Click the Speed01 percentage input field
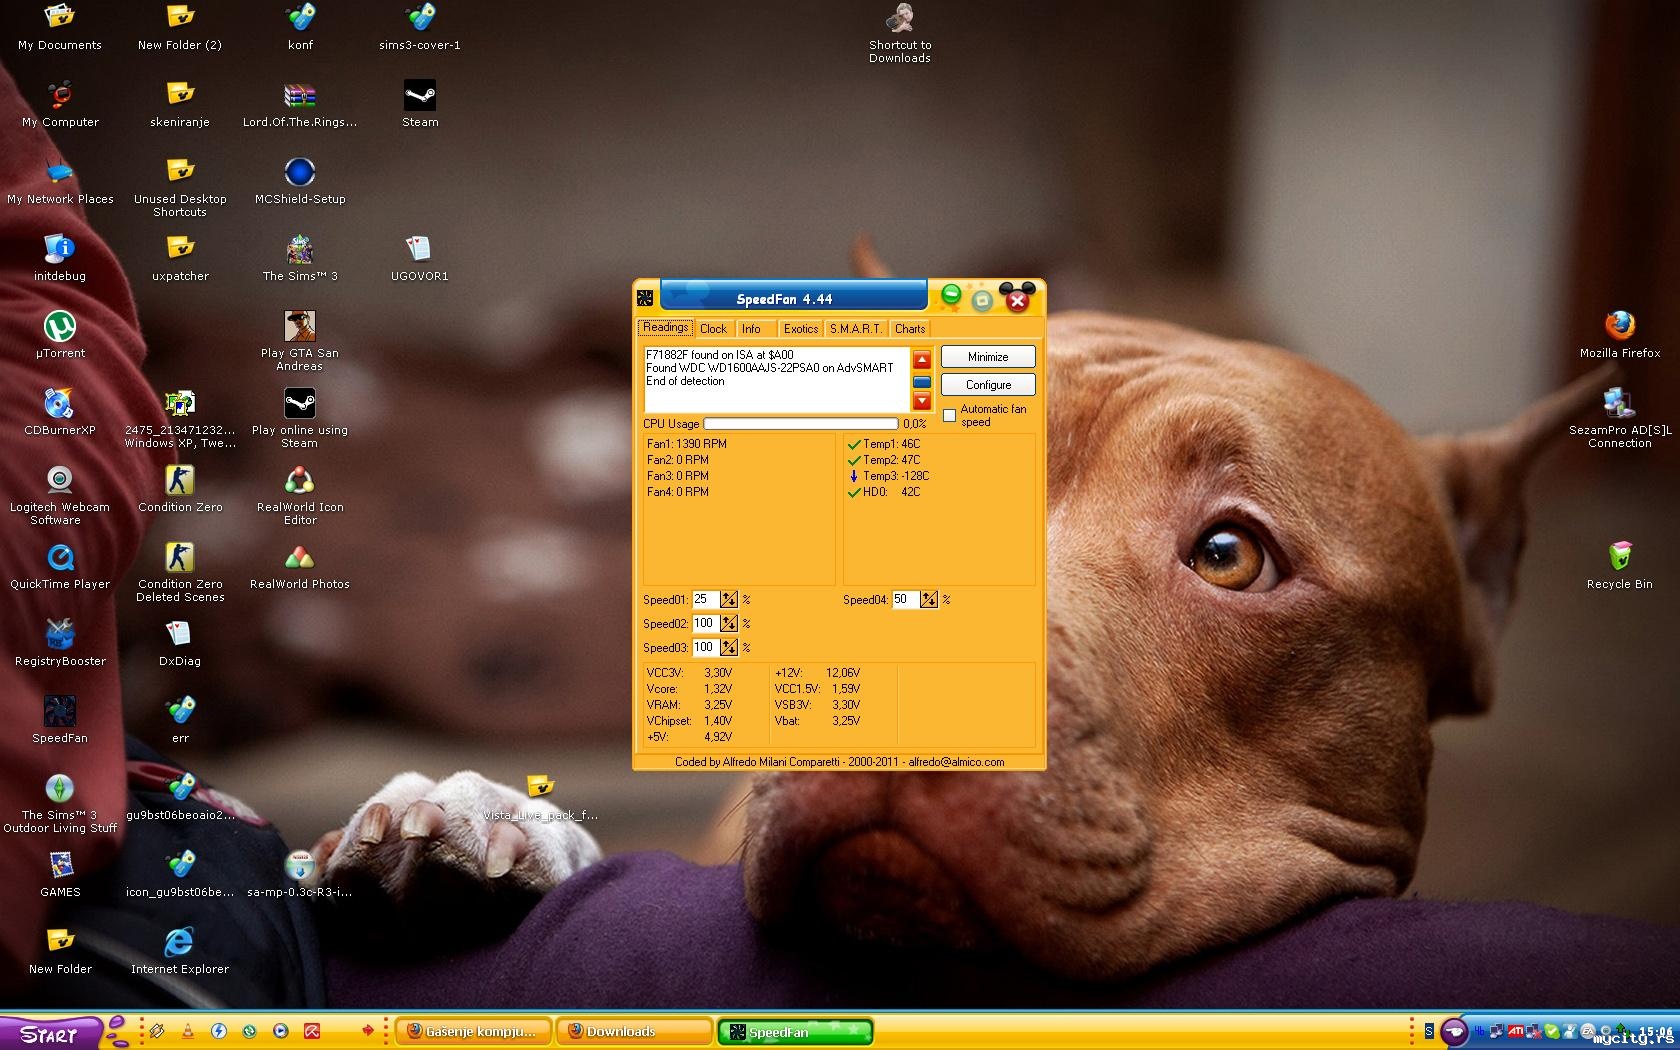Viewport: 1680px width, 1050px height. (705, 600)
